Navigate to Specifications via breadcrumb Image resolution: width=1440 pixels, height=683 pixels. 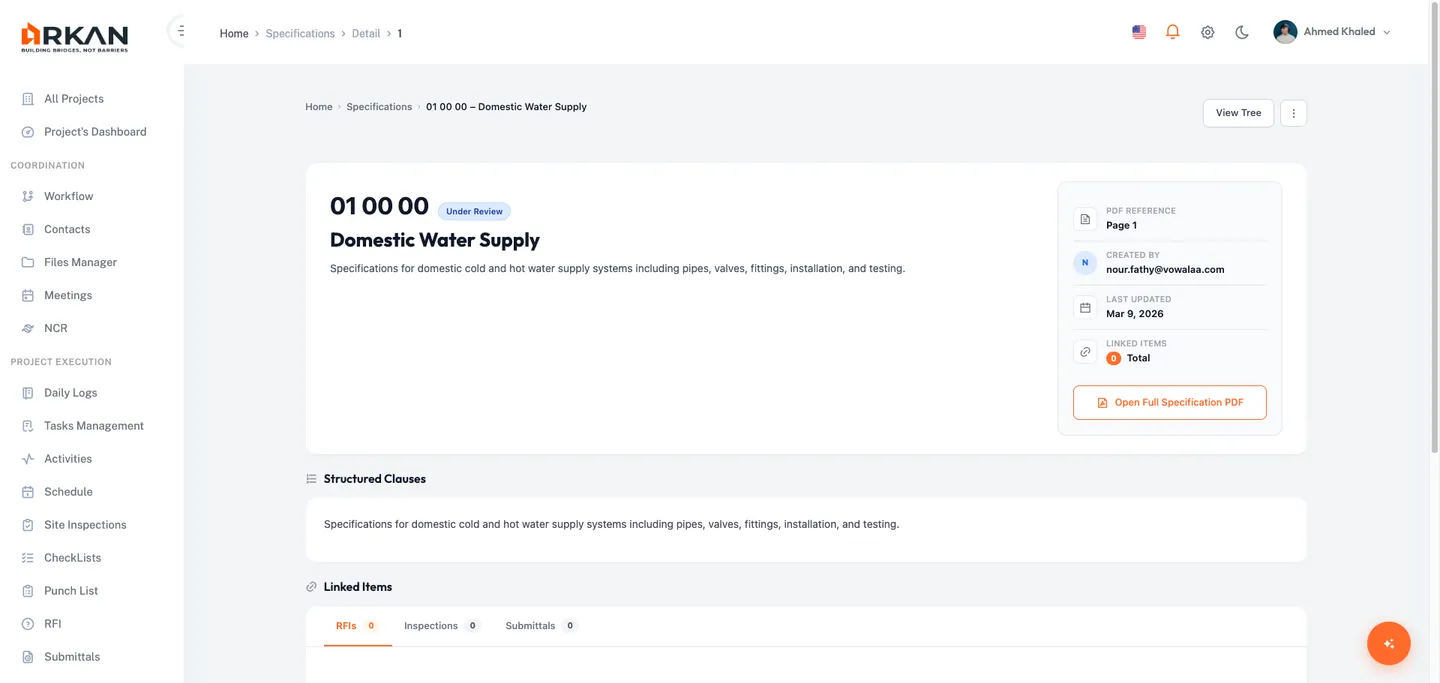pos(379,106)
